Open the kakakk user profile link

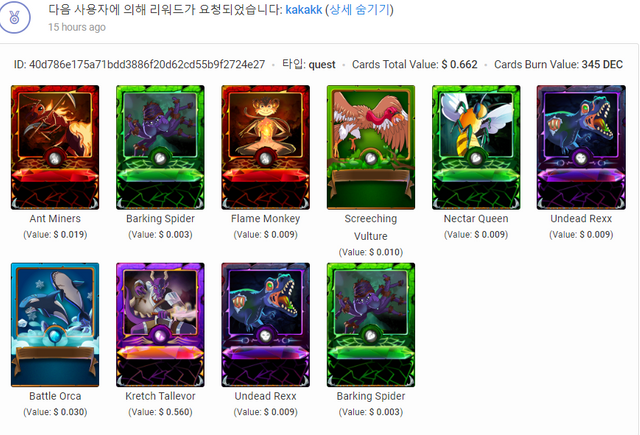304,9
